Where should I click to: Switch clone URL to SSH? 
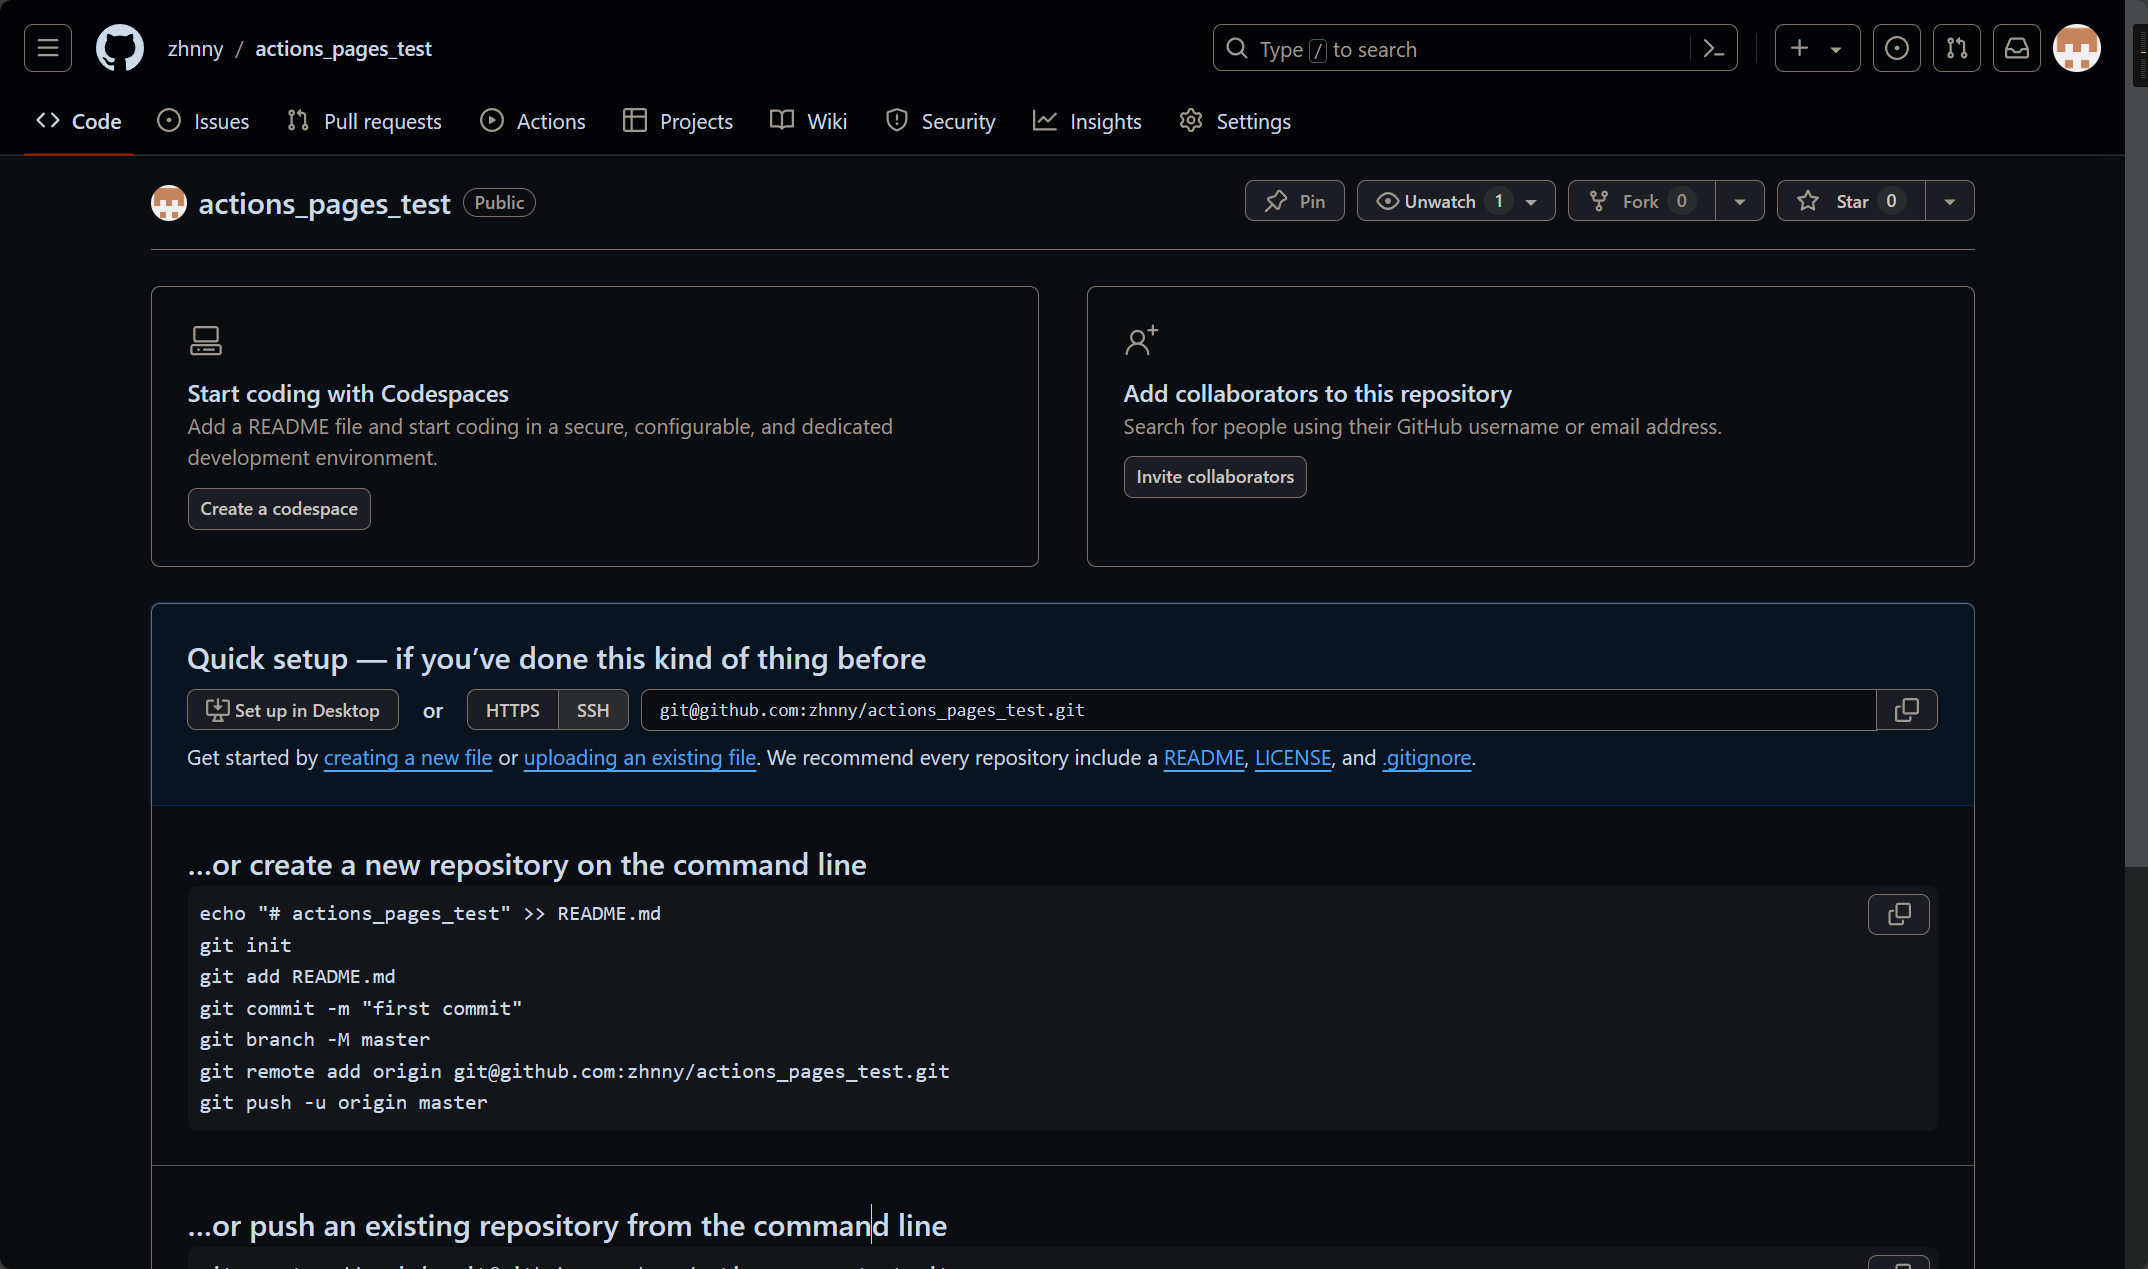(x=592, y=710)
